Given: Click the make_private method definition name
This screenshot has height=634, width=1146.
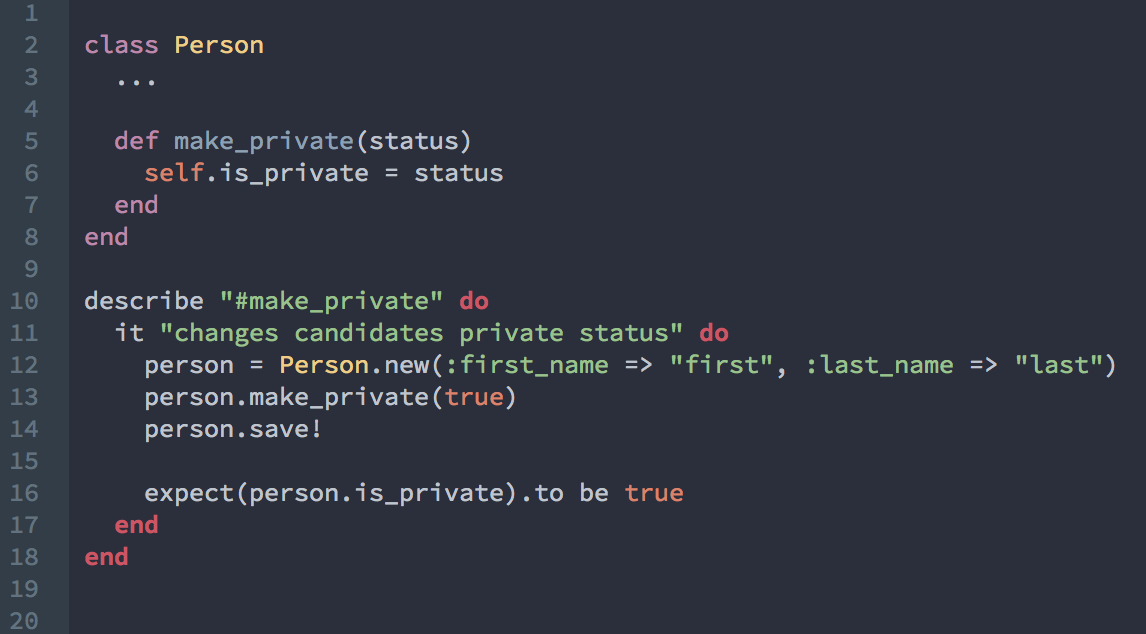Looking at the screenshot, I should [x=264, y=141].
